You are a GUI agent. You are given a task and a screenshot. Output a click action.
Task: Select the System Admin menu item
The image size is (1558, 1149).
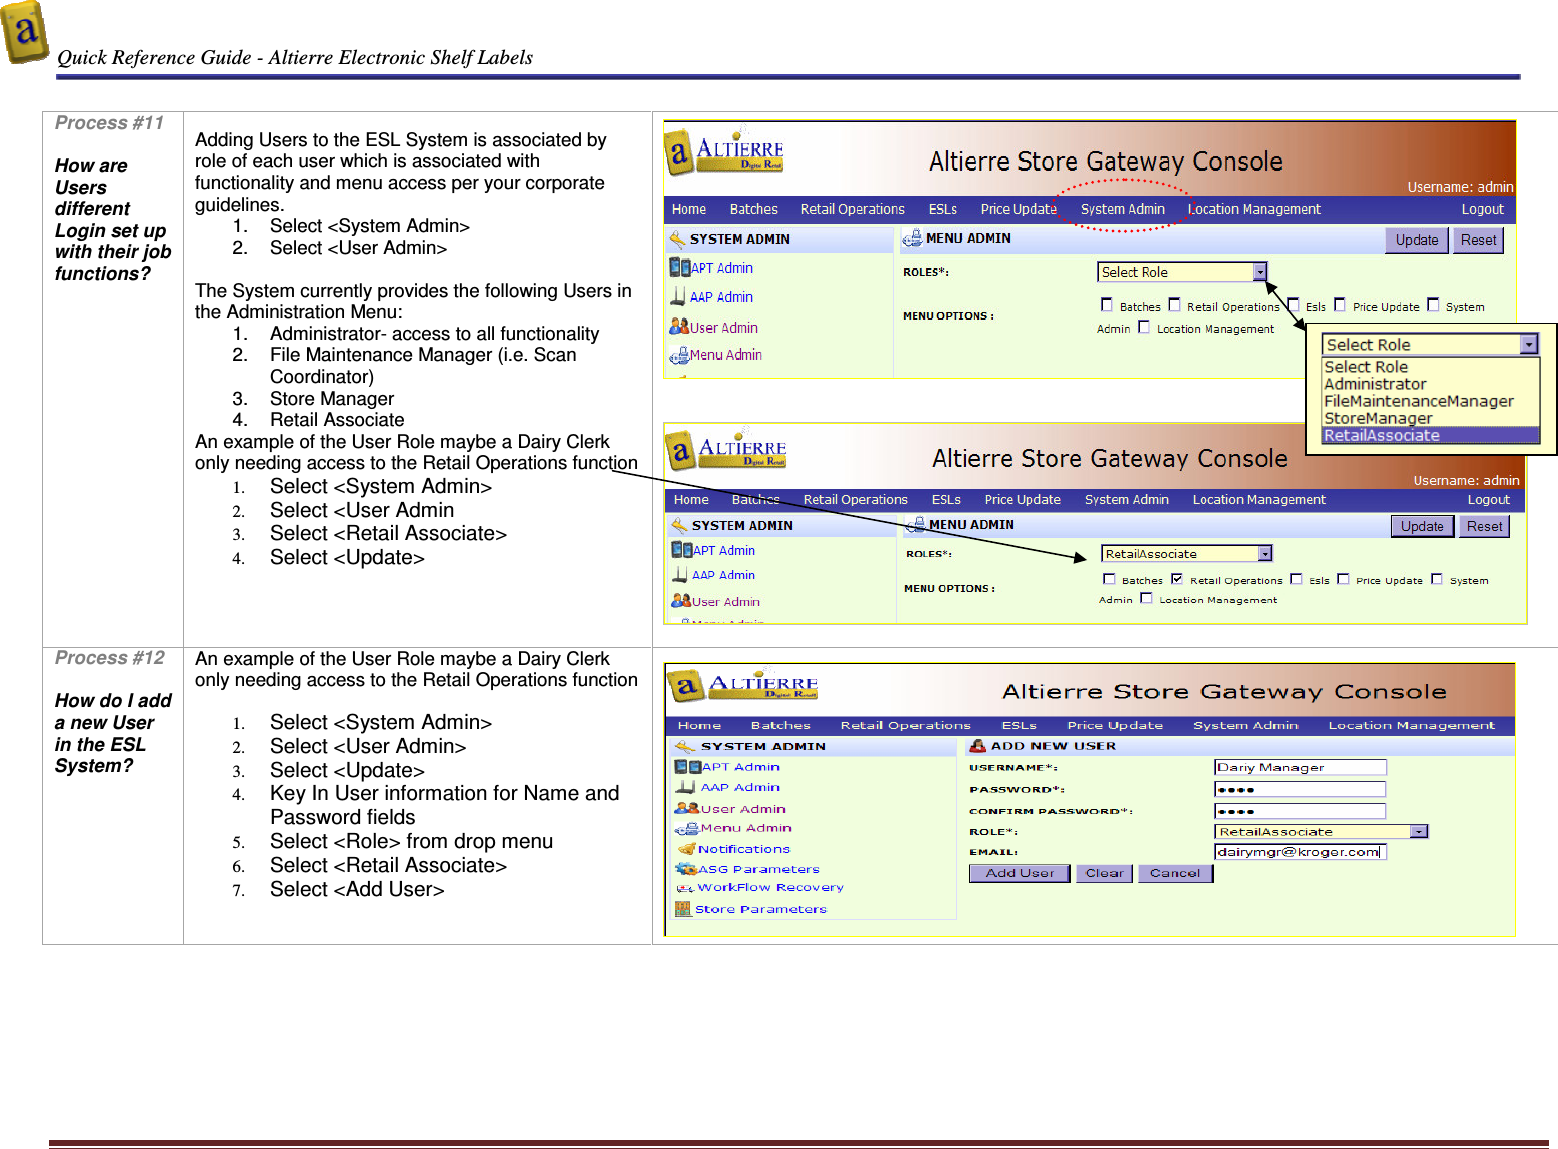pyautogui.click(x=1123, y=208)
